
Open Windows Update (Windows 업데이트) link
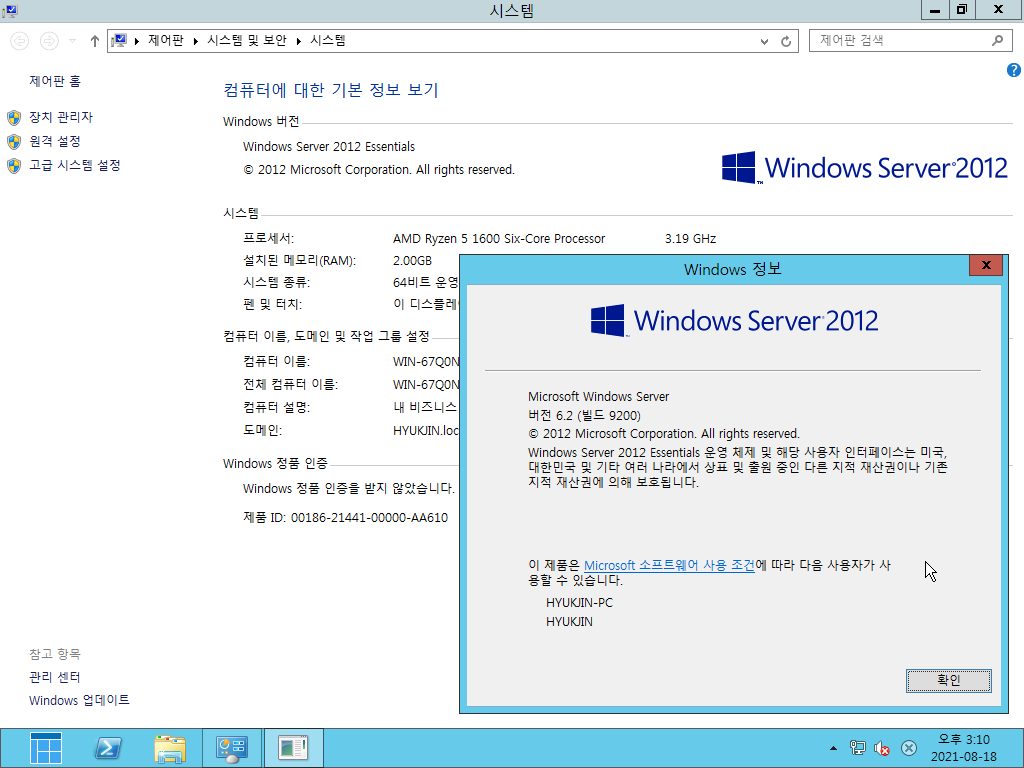pos(79,701)
